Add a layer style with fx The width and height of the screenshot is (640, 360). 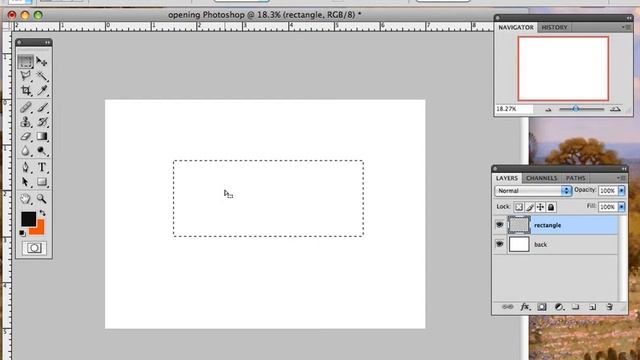click(525, 307)
